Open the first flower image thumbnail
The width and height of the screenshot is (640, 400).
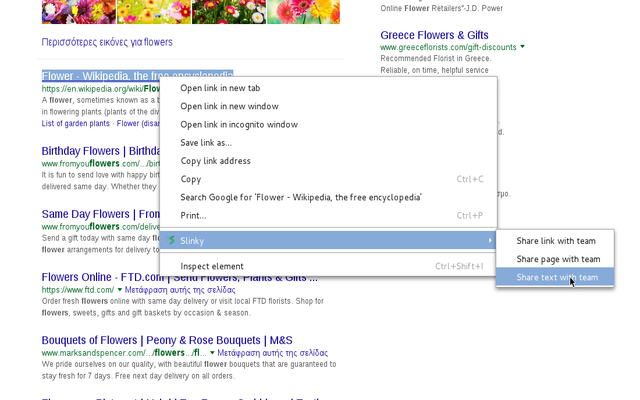(79, 12)
